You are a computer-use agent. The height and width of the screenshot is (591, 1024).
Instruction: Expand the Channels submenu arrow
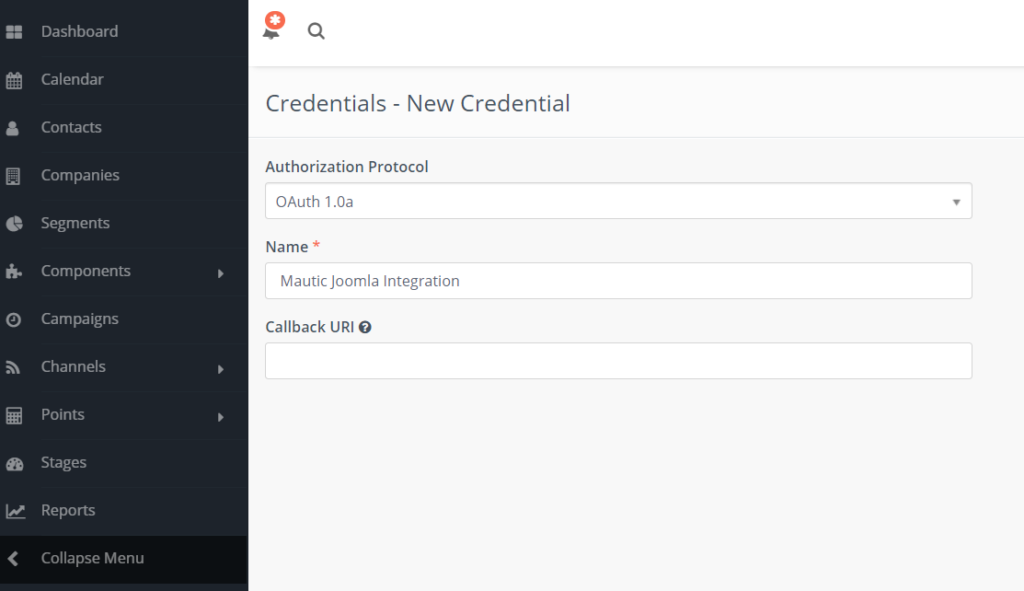(221, 369)
